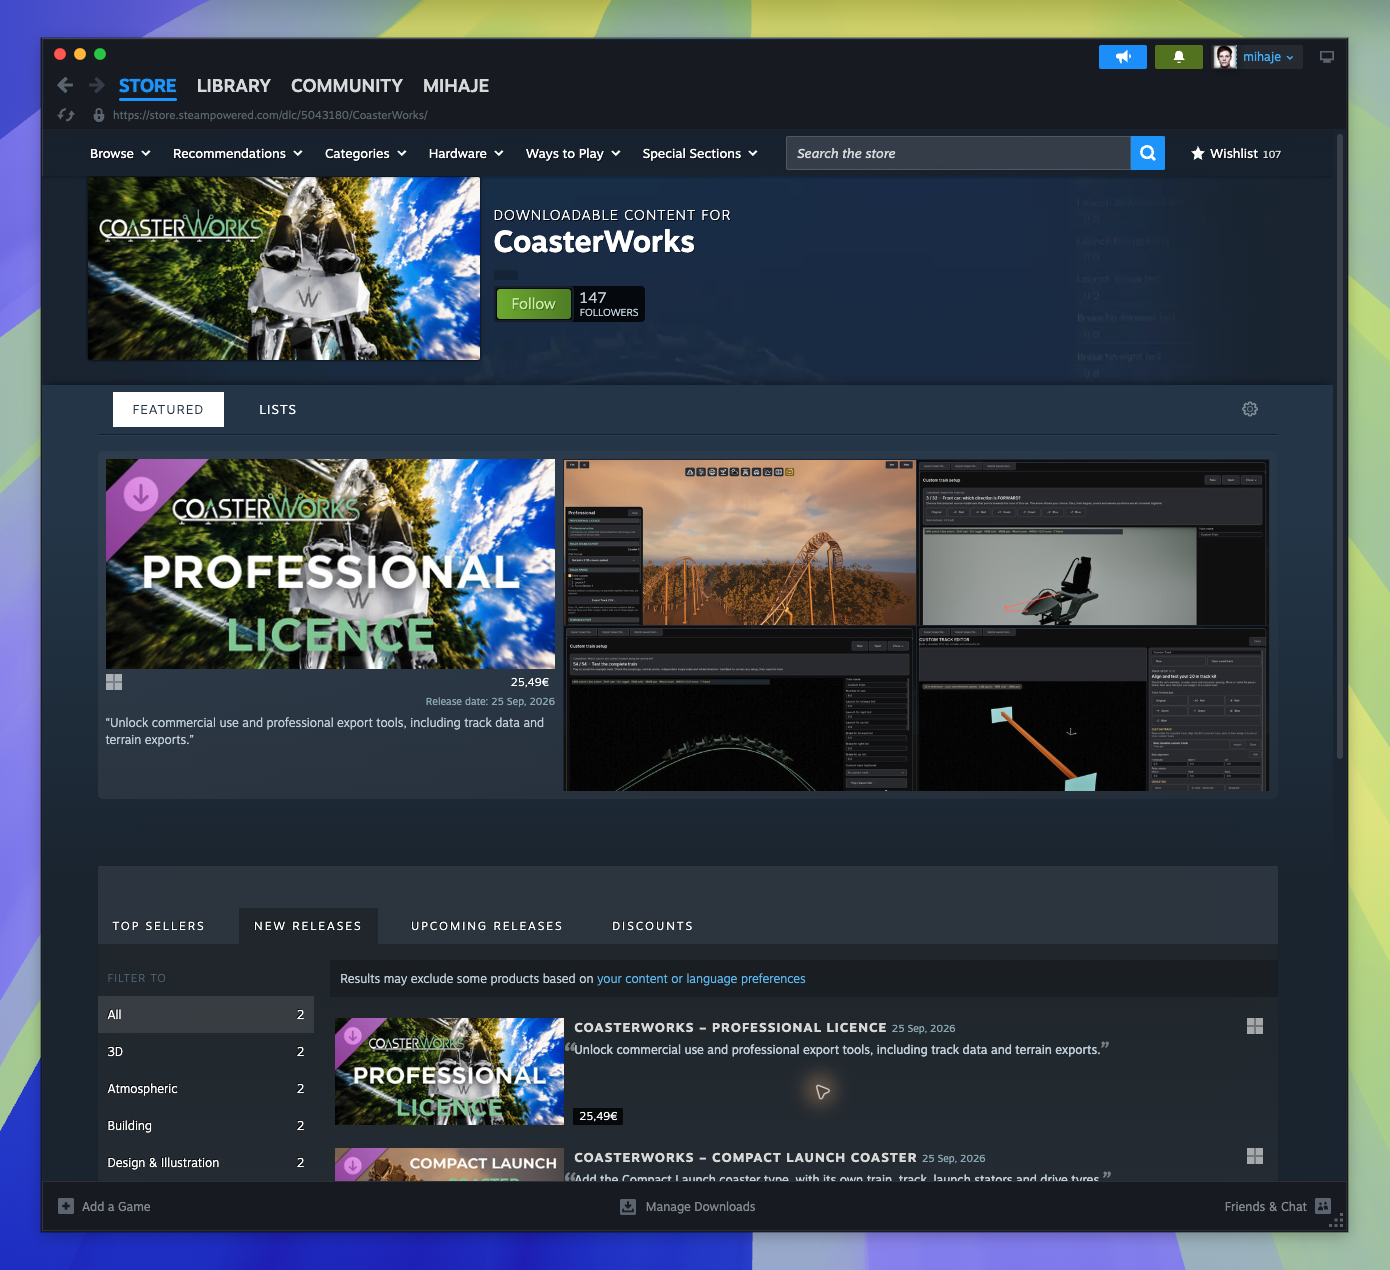Switch to Big Picture display mode
1390x1270 pixels.
(x=1327, y=57)
